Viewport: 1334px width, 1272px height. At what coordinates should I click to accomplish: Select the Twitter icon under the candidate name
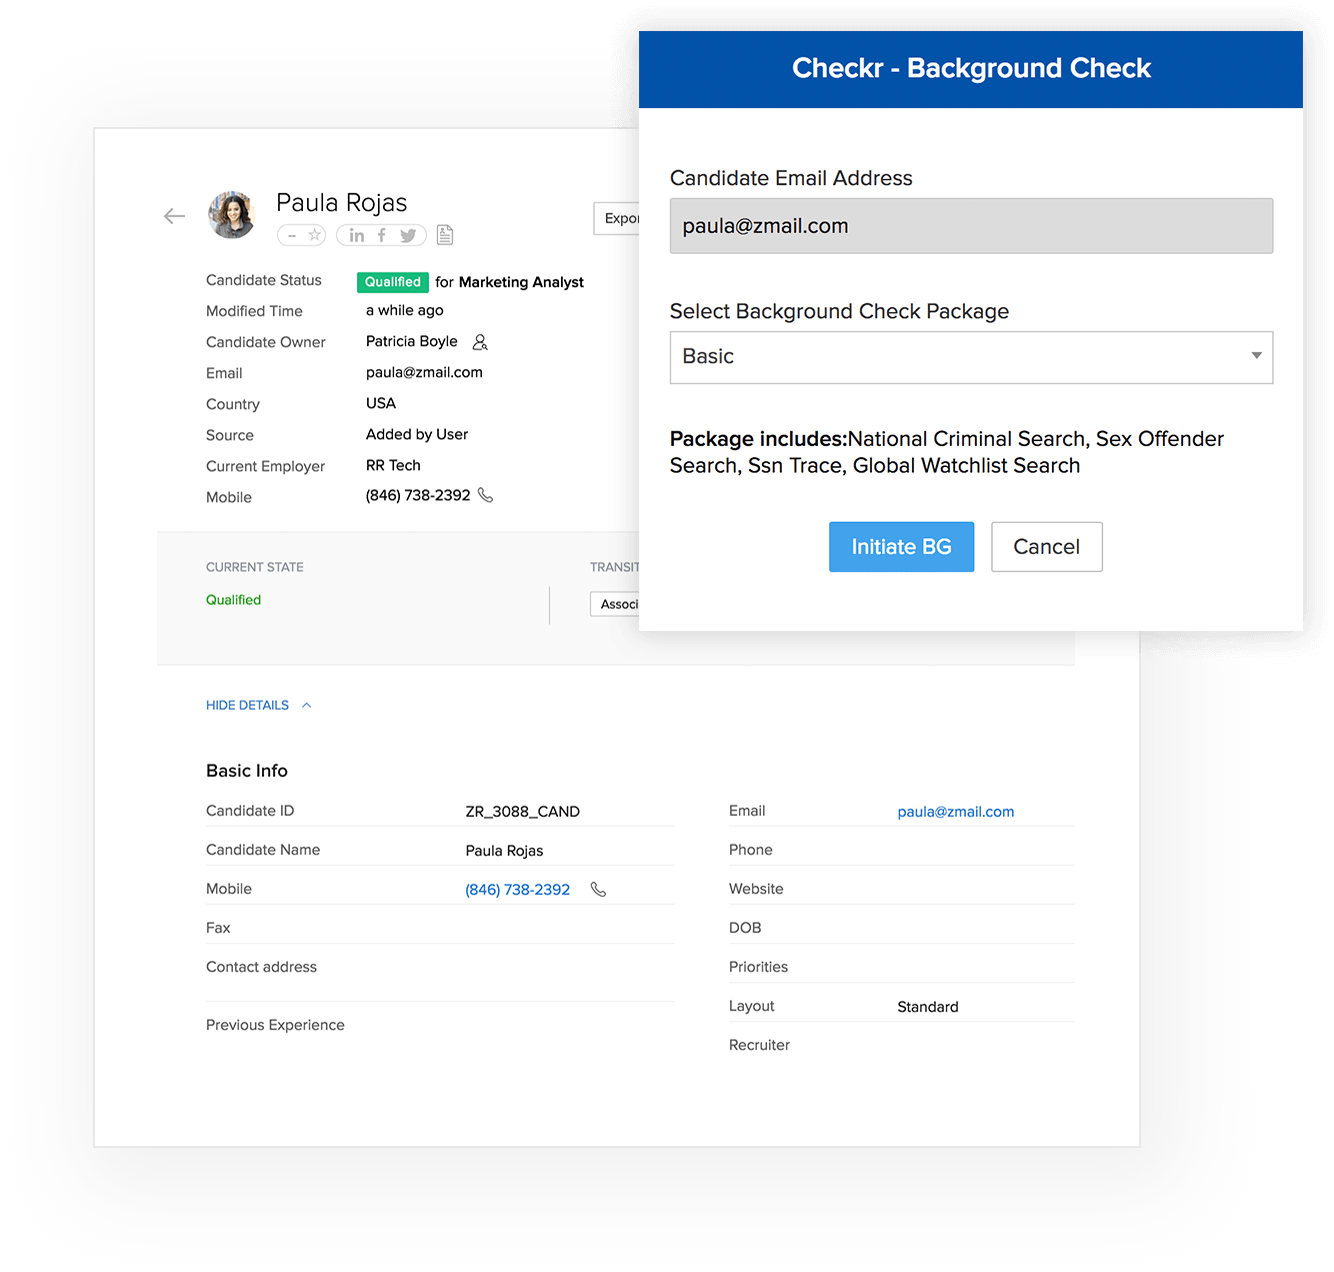point(408,235)
